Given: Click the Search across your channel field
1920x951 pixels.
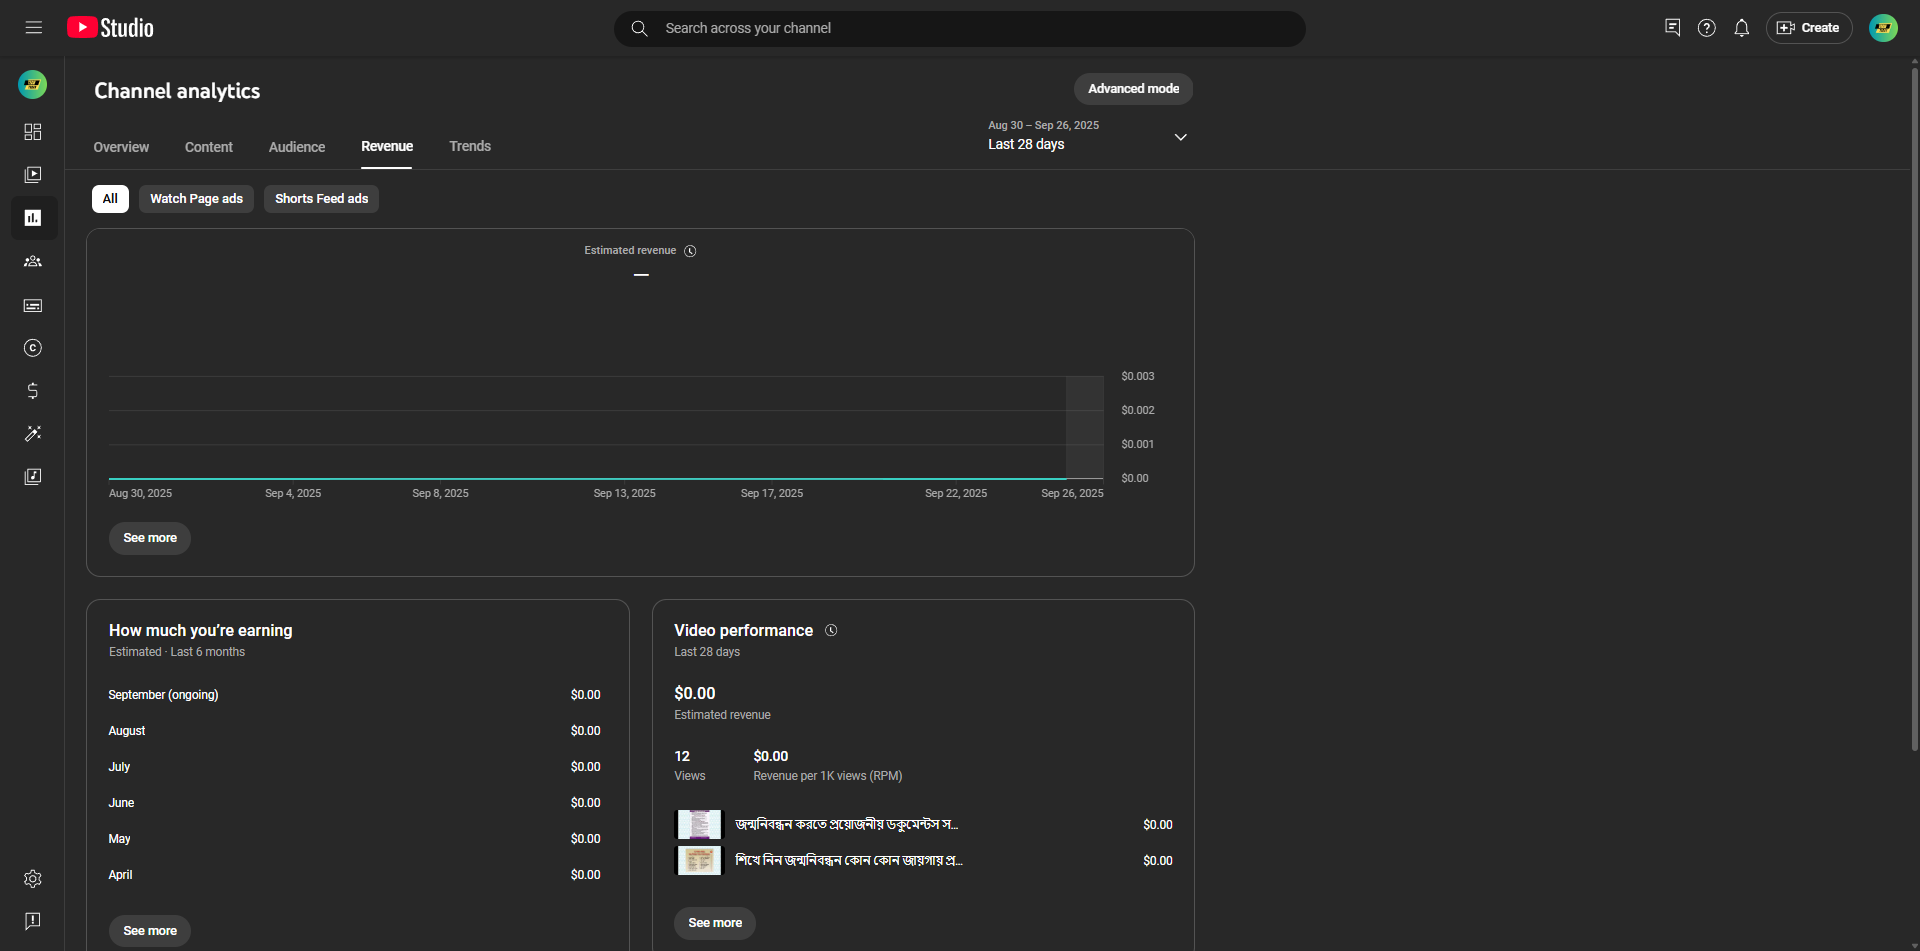Looking at the screenshot, I should point(960,29).
